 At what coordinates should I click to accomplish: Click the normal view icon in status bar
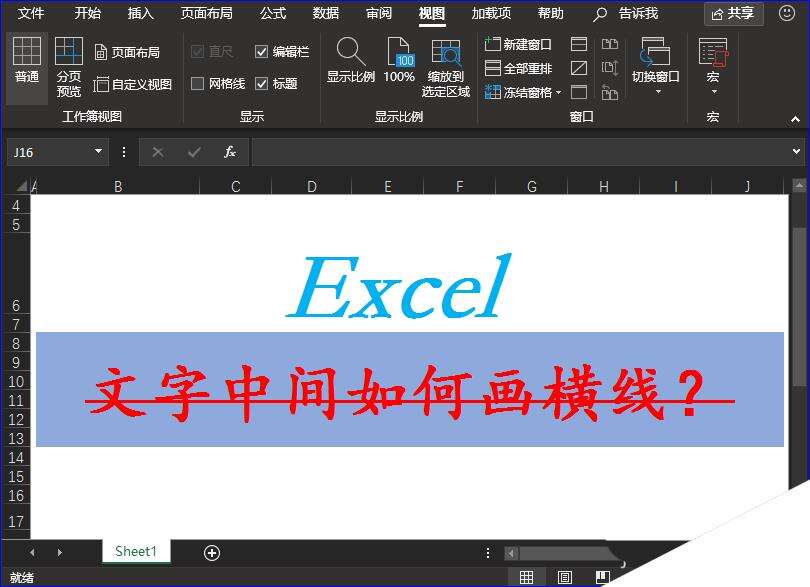[x=526, y=577]
